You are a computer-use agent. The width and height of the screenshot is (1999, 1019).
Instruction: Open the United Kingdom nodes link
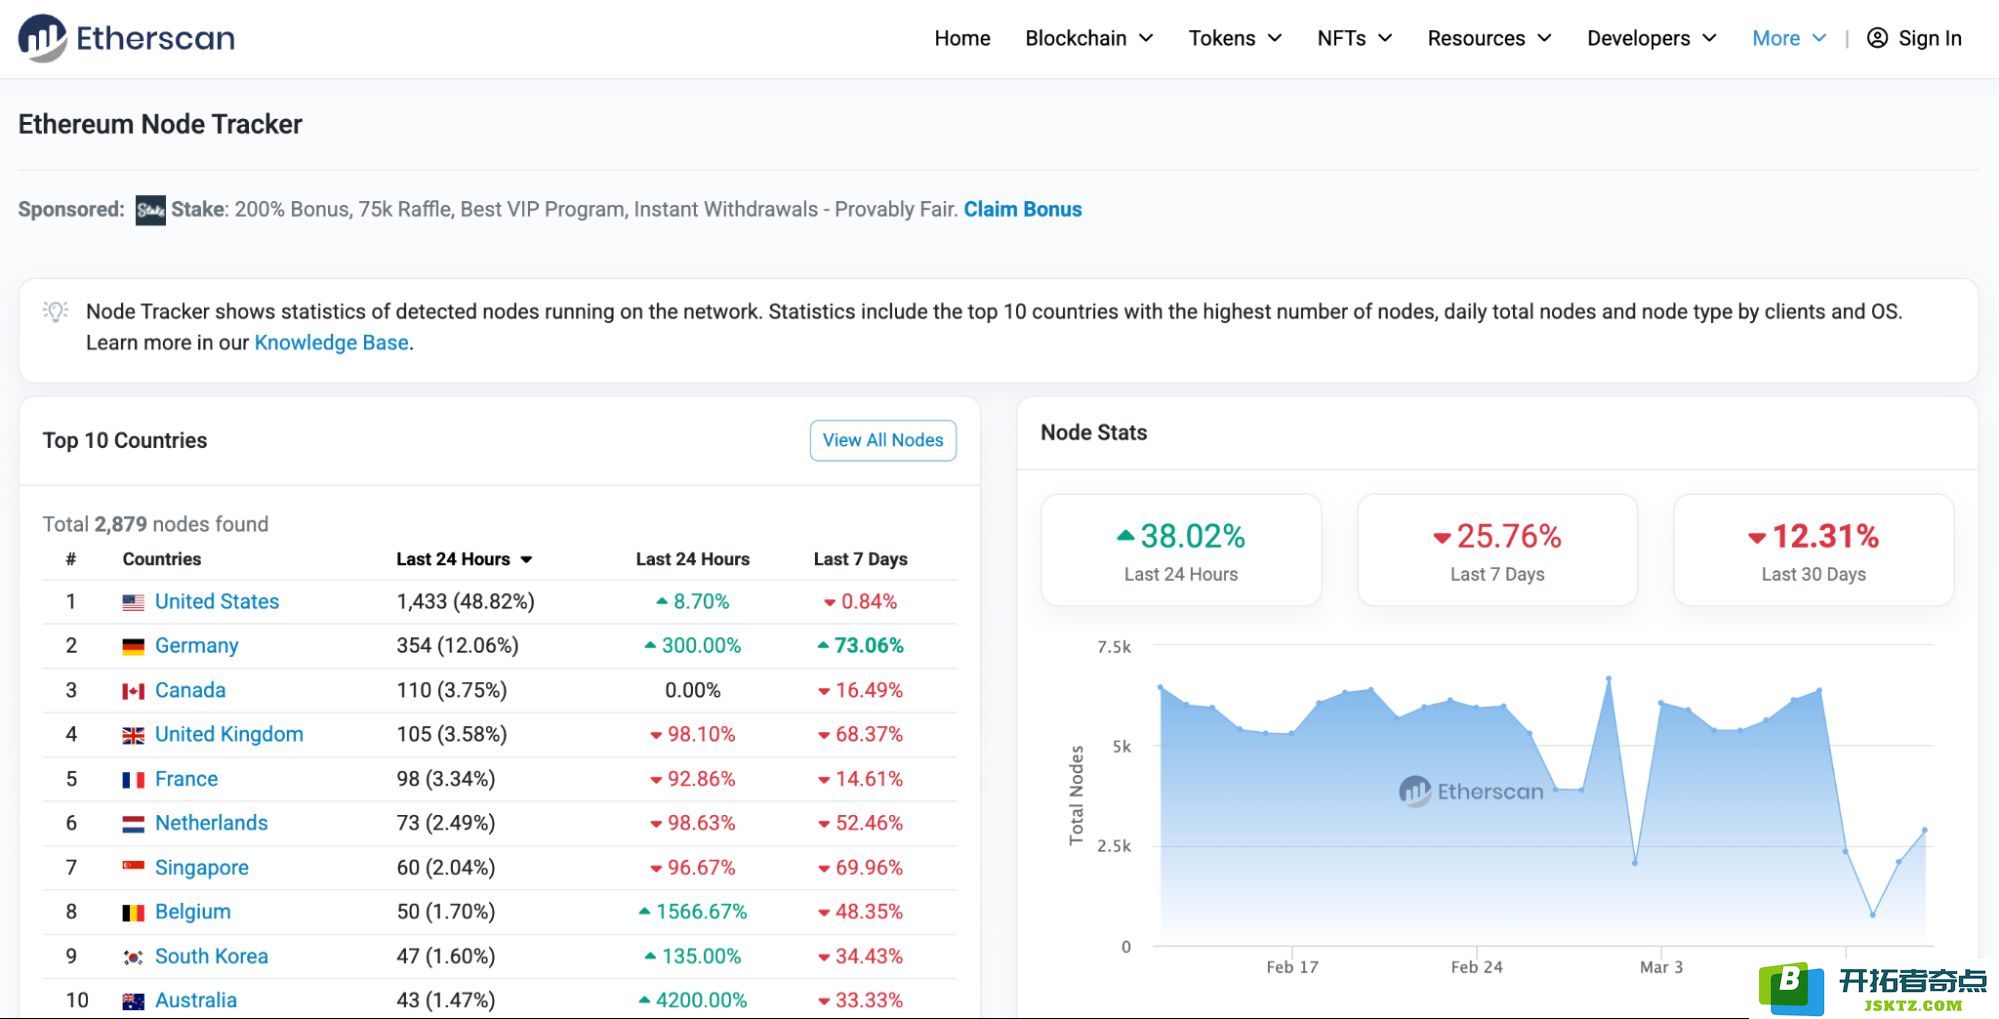229,734
